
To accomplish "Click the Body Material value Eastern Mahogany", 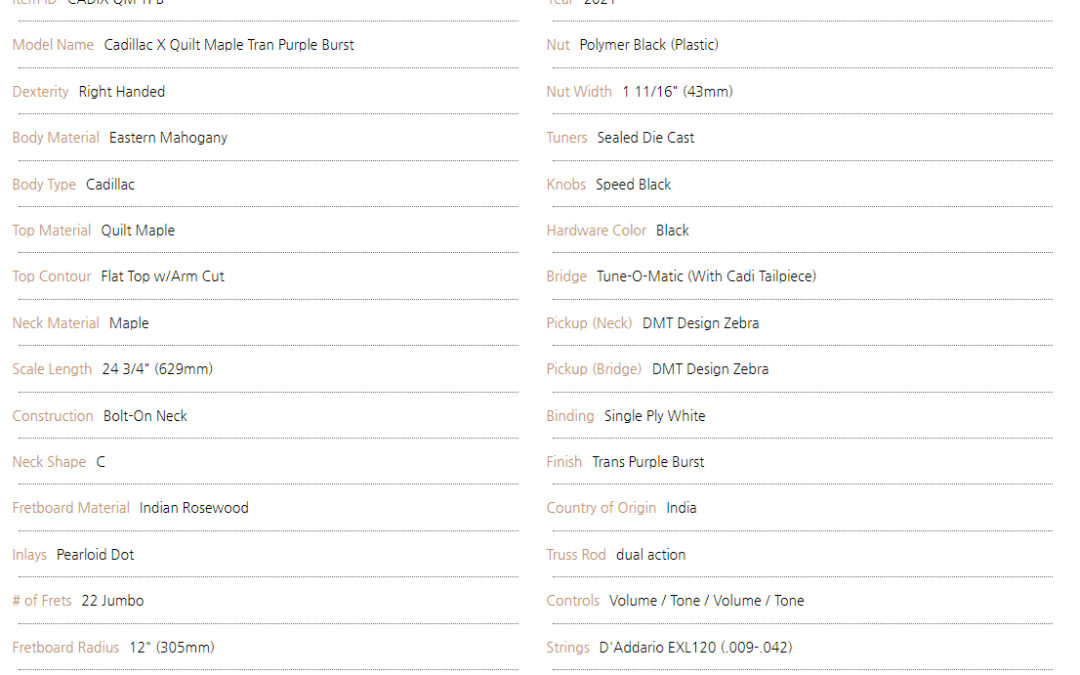I will coord(168,138).
